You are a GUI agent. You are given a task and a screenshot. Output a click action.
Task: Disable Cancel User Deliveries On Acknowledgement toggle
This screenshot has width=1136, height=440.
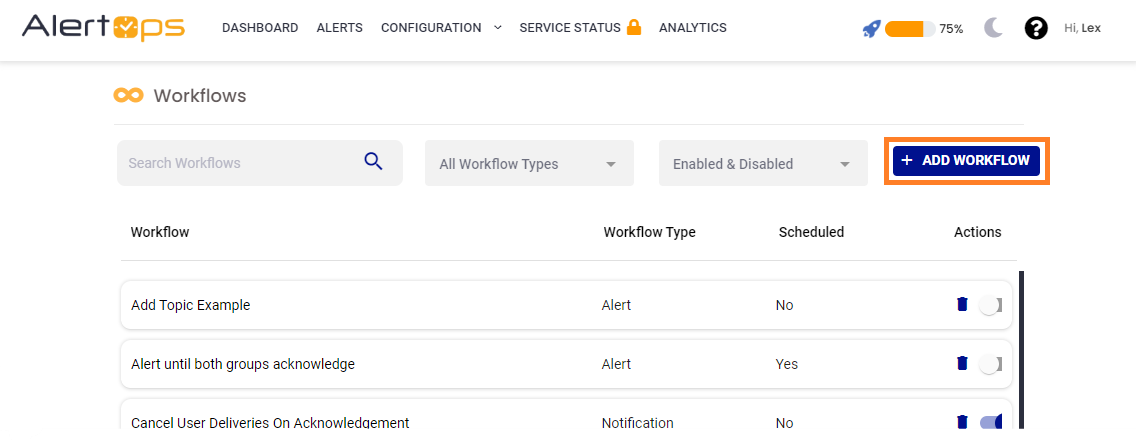991,423
